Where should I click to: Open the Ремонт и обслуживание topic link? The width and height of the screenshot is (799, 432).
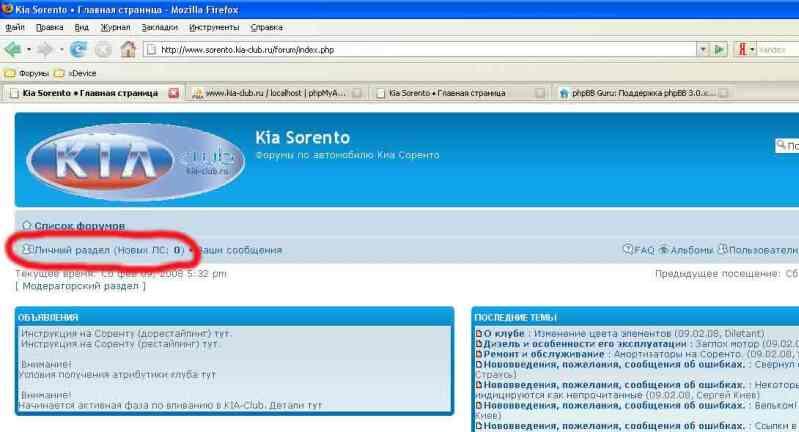tap(544, 354)
